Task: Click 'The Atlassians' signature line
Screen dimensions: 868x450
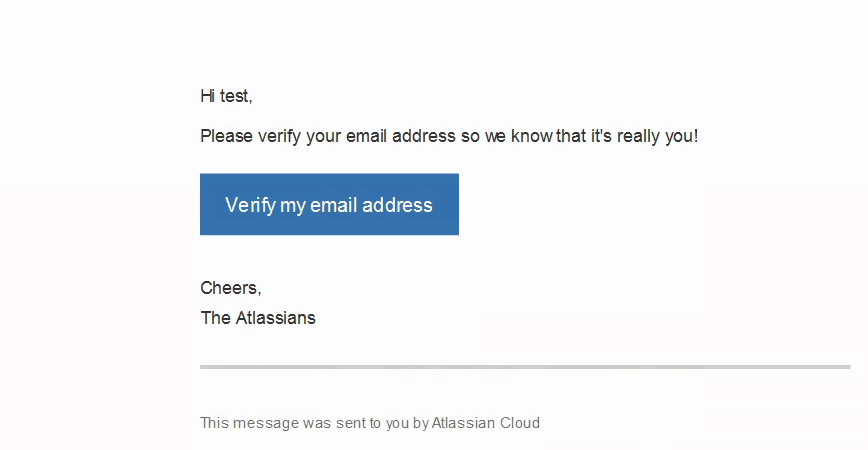Action: click(258, 318)
